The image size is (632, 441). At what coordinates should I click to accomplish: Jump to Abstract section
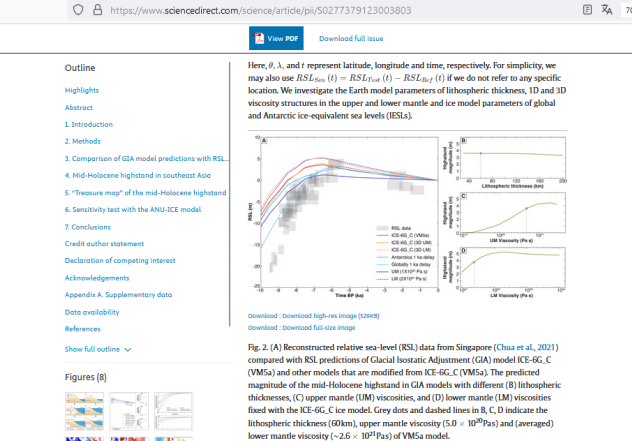(x=79, y=108)
